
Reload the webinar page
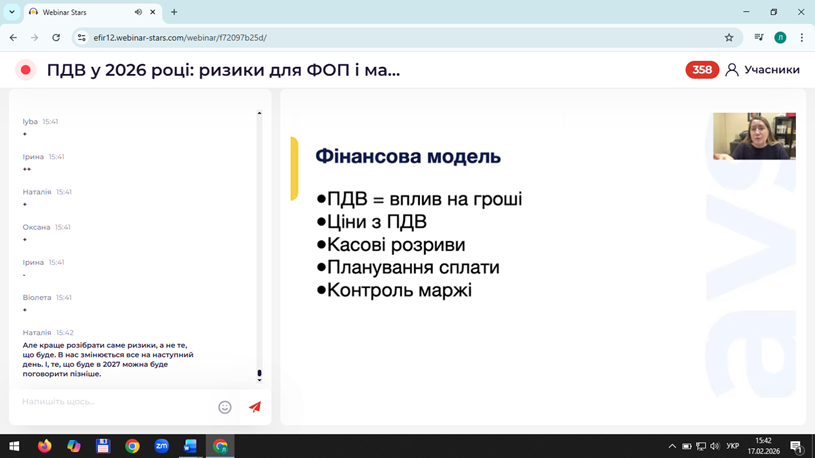coord(56,38)
